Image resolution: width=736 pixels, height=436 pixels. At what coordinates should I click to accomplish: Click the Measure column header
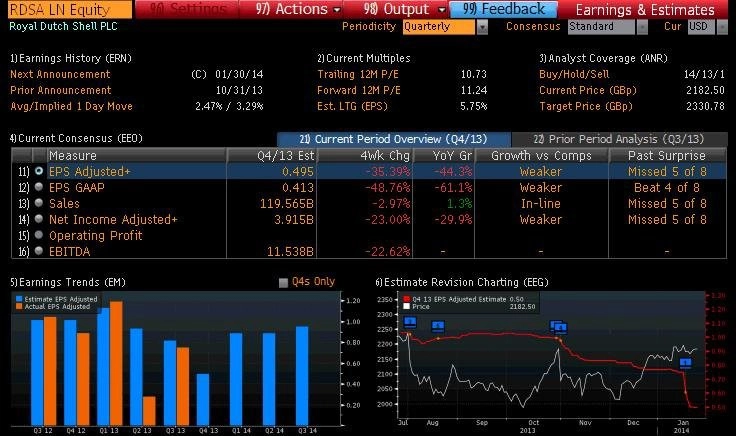coord(136,156)
